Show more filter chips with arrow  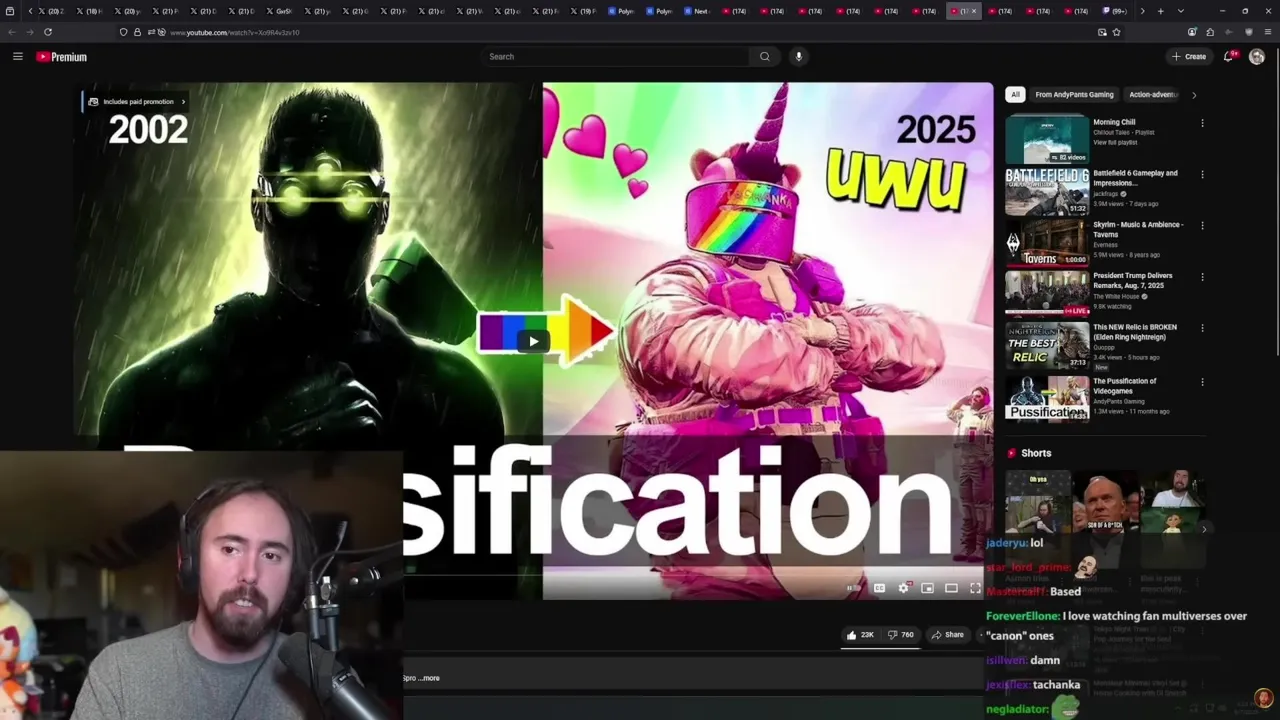[1193, 95]
